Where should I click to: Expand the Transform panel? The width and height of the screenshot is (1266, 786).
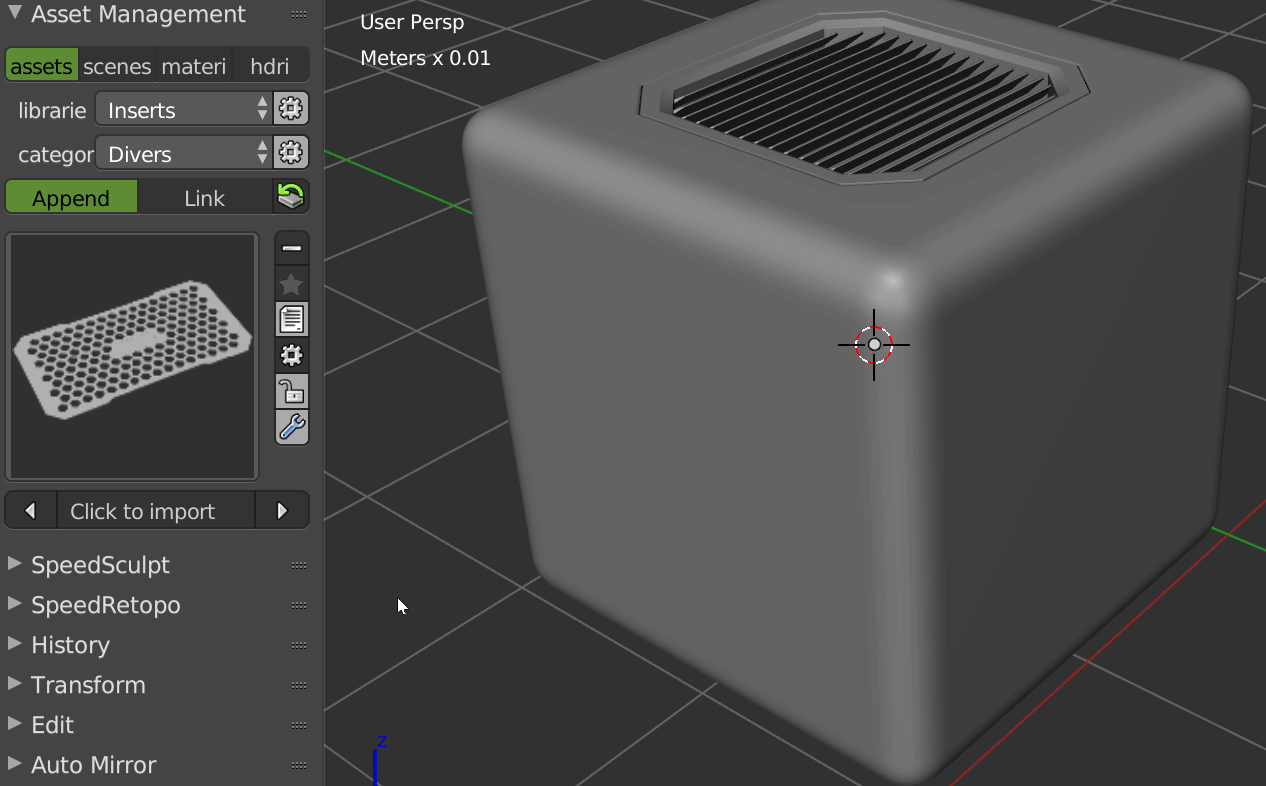14,684
